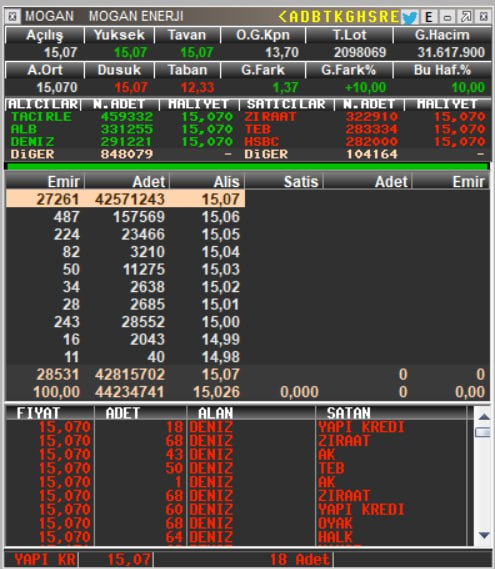Click the Dusuk header cell
495x569 pixels.
119,70
